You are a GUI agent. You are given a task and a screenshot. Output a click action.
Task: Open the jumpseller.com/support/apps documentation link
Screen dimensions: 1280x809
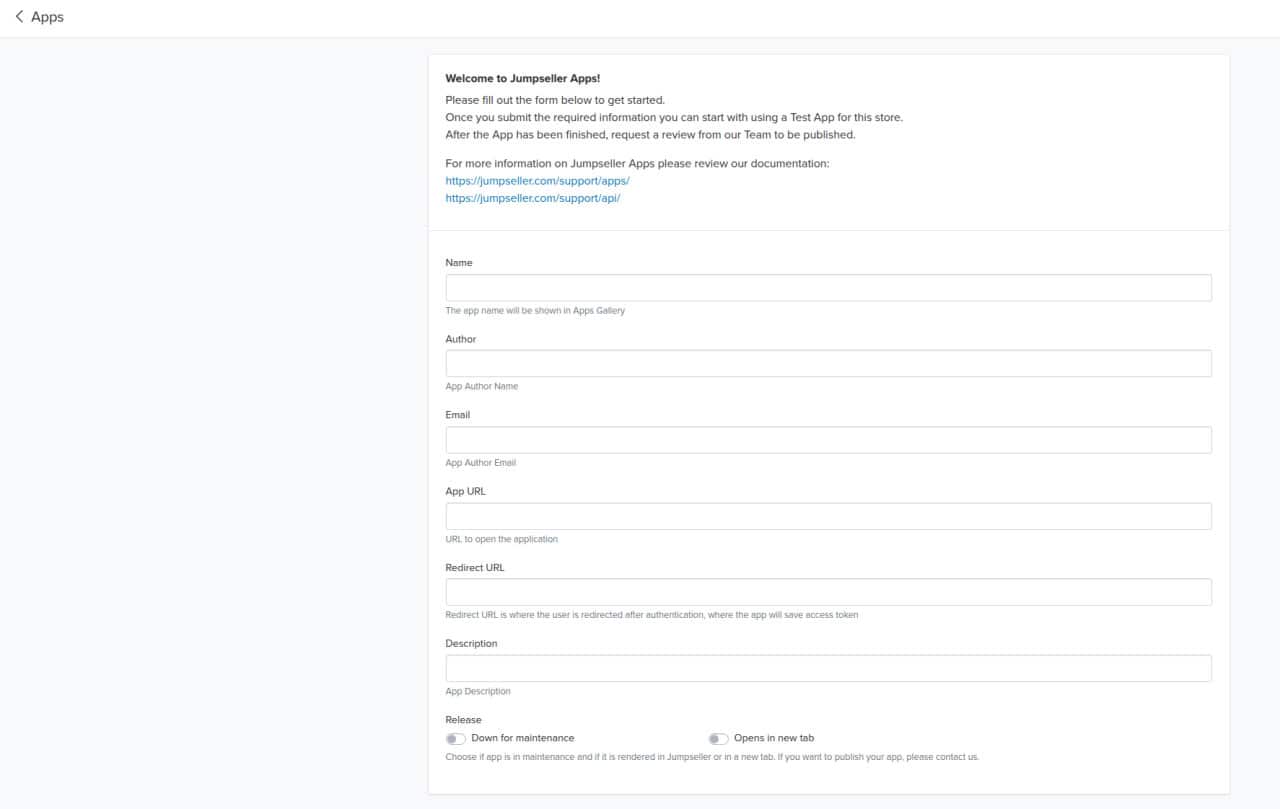[537, 180]
